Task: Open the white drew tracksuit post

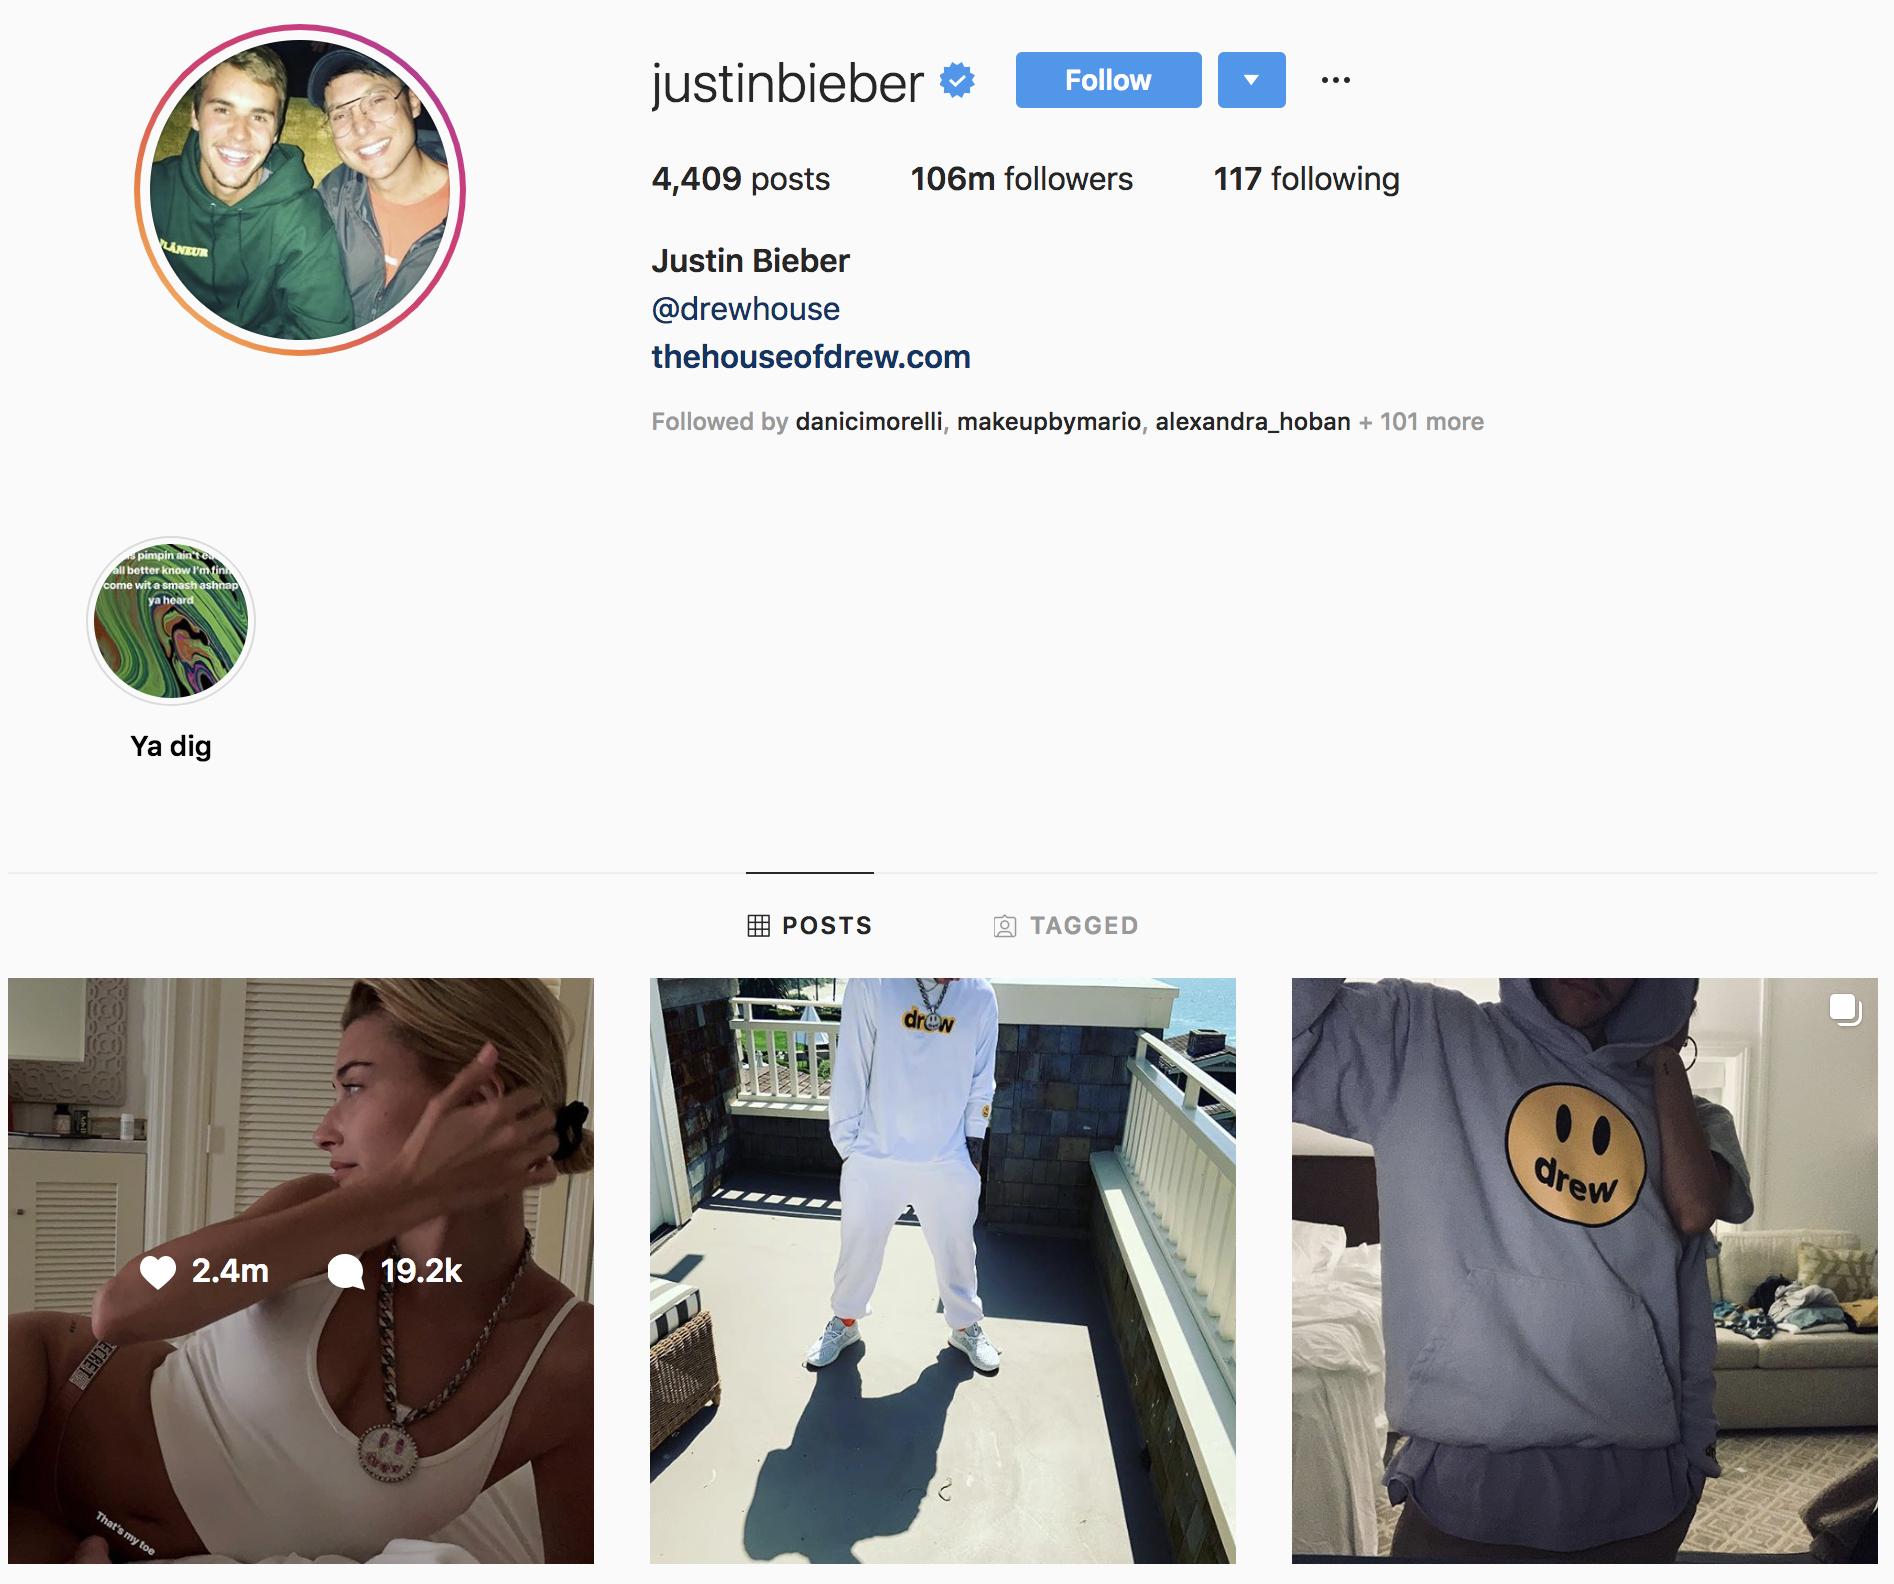Action: 943,1271
